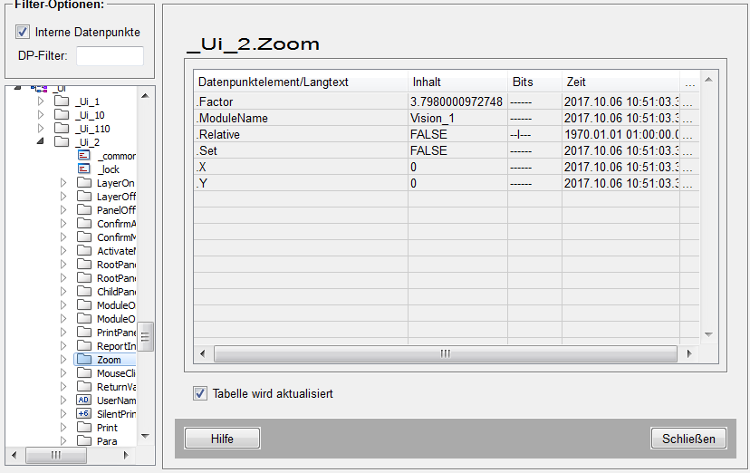750x473 pixels.
Task: Click the Bits column header
Action: pos(535,82)
